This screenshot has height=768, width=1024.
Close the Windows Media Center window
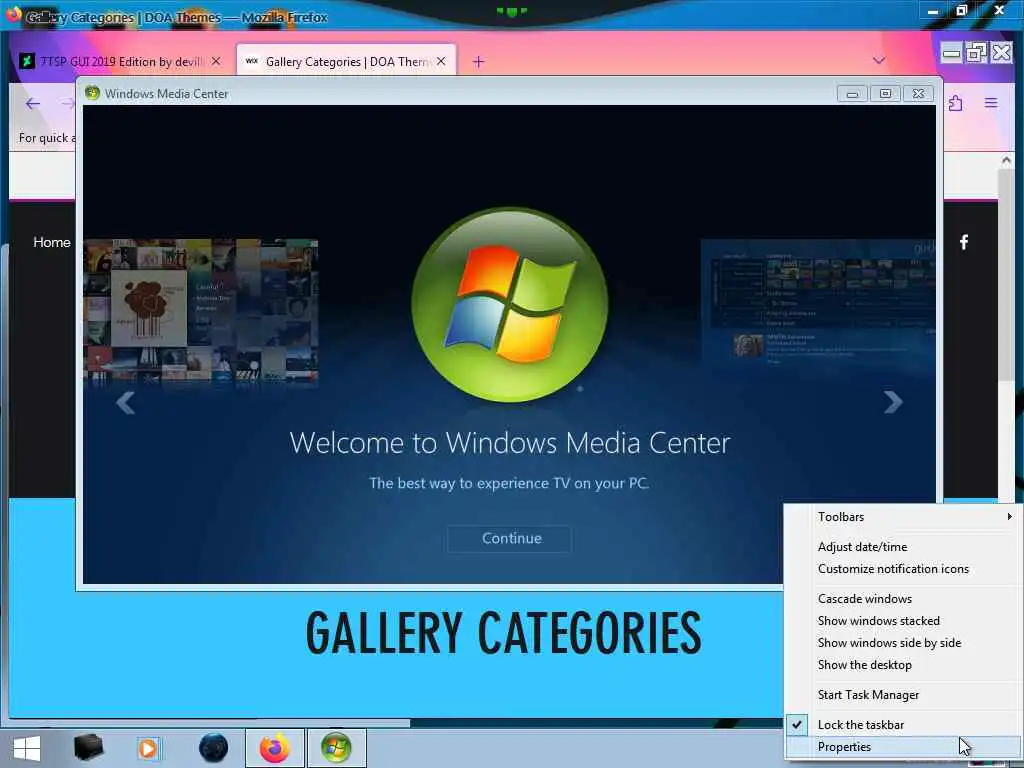918,94
